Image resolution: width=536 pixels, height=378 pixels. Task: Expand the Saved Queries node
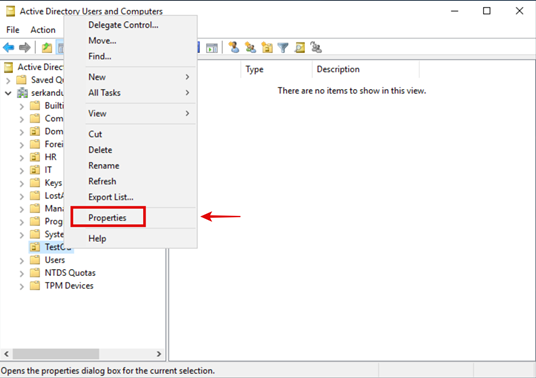point(9,81)
